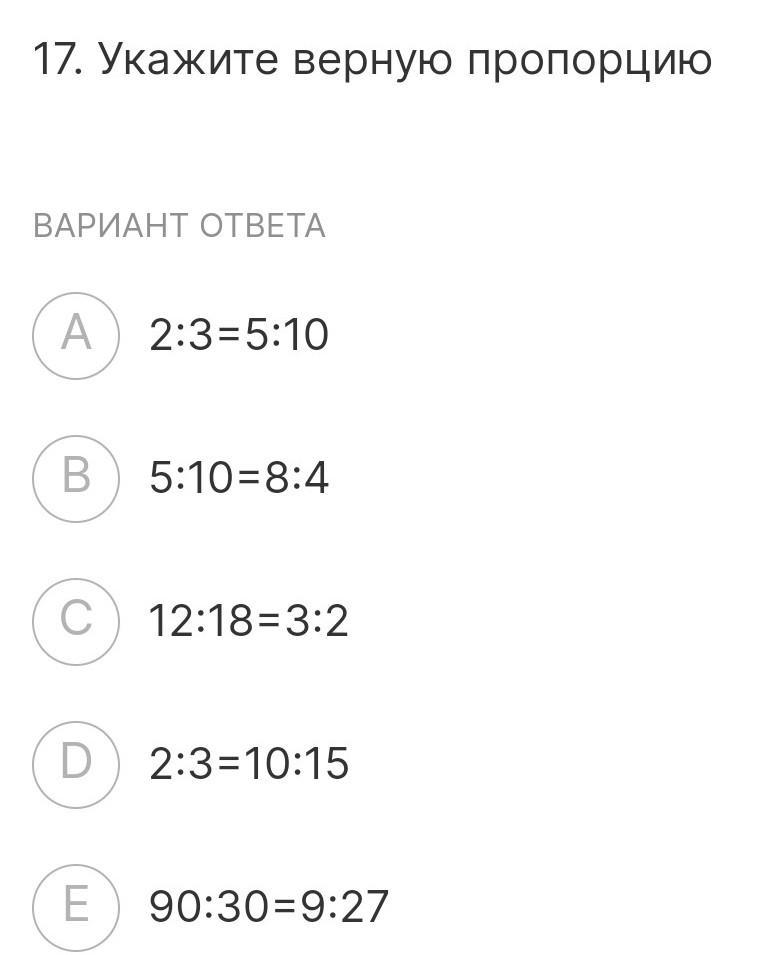Viewport: 760px width, 955px height.
Task: Click the word "пропорцию" in the heading
Action: click(x=590, y=62)
